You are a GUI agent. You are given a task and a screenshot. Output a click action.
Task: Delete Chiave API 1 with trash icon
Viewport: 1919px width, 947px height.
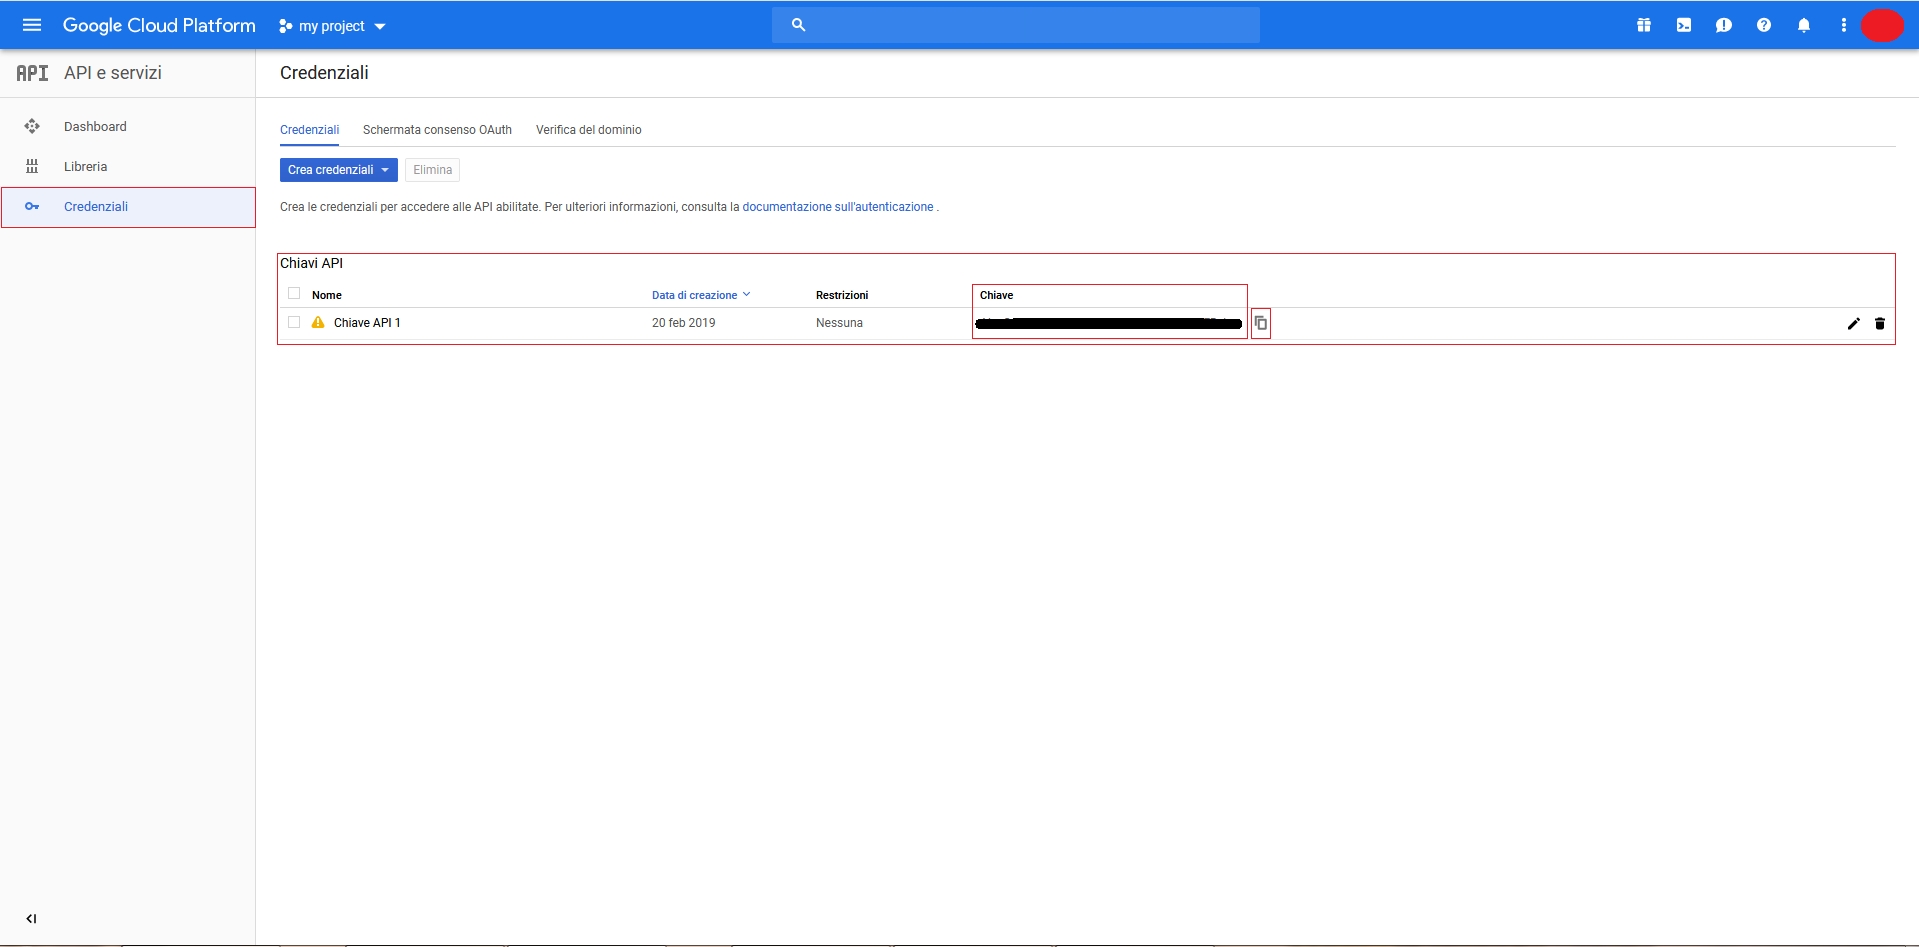1880,323
